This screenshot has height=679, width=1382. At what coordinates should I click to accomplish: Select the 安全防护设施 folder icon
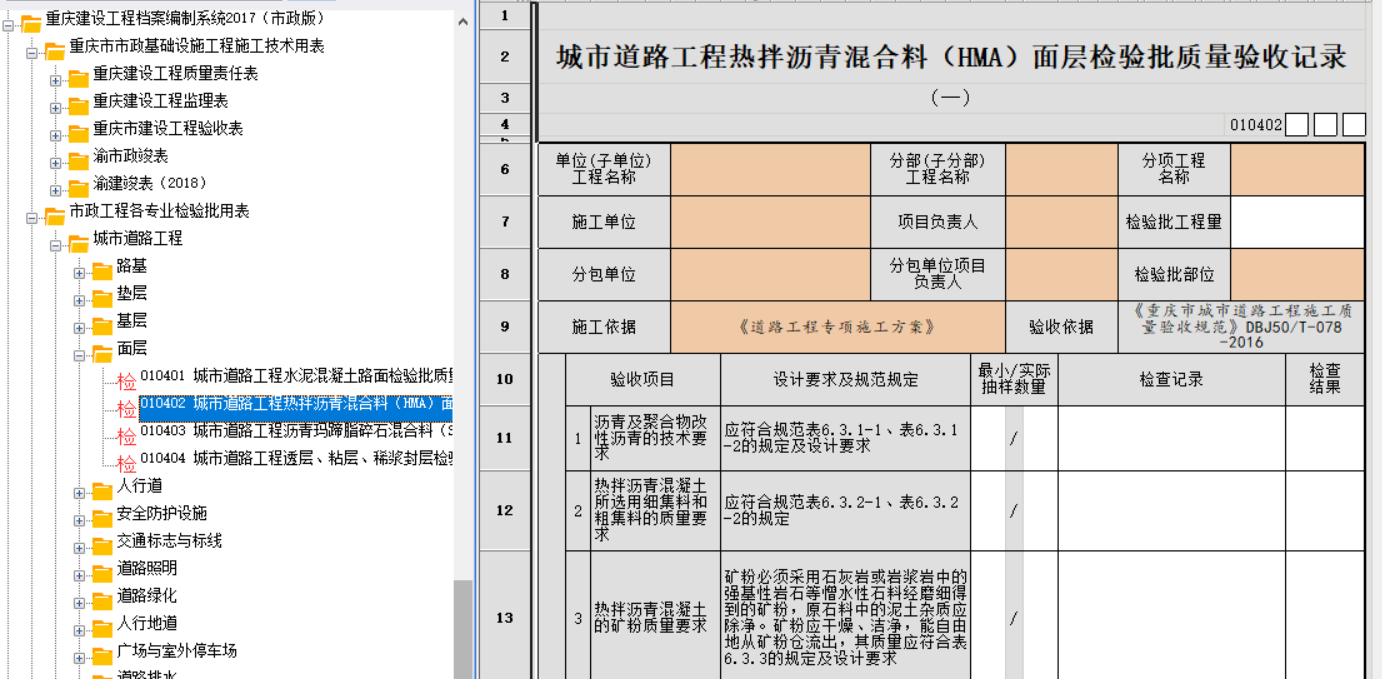(x=102, y=518)
